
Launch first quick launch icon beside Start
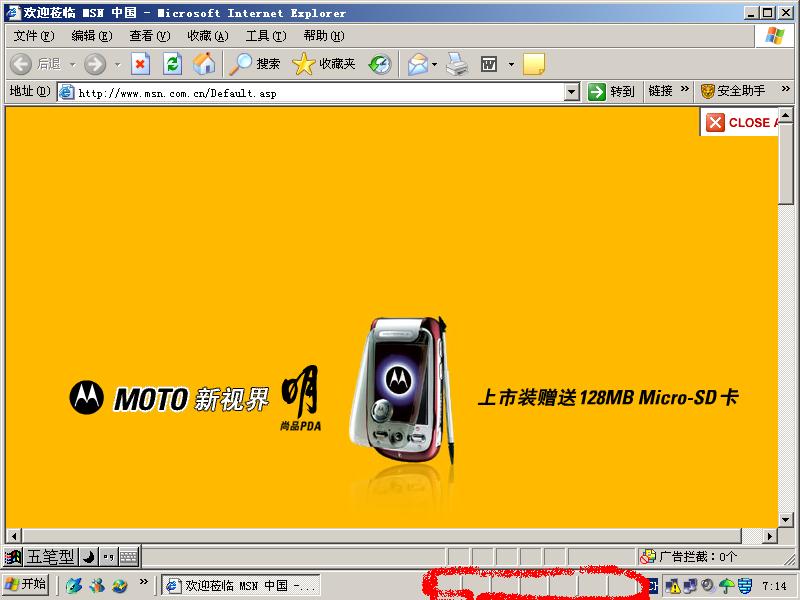pyautogui.click(x=74, y=585)
